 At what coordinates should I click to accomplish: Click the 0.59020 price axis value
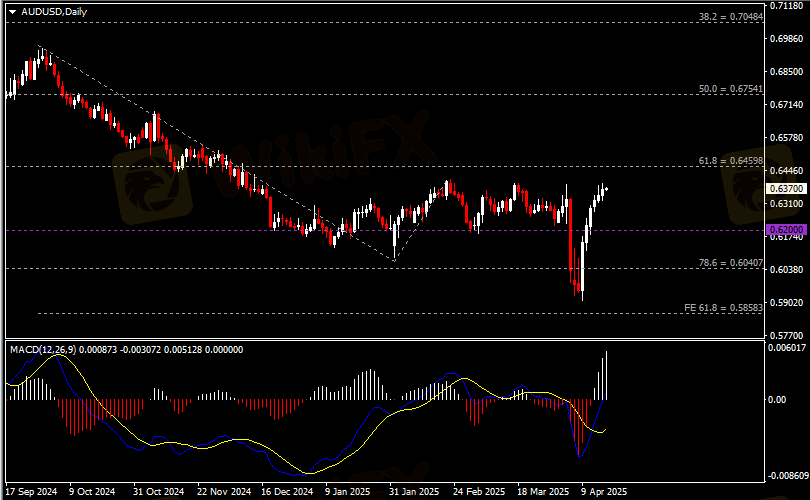(786, 303)
